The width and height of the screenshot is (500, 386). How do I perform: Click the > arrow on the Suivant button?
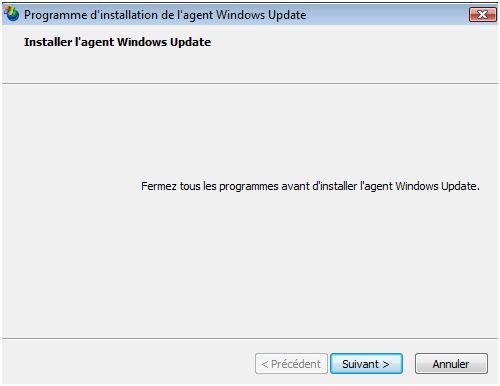point(386,364)
